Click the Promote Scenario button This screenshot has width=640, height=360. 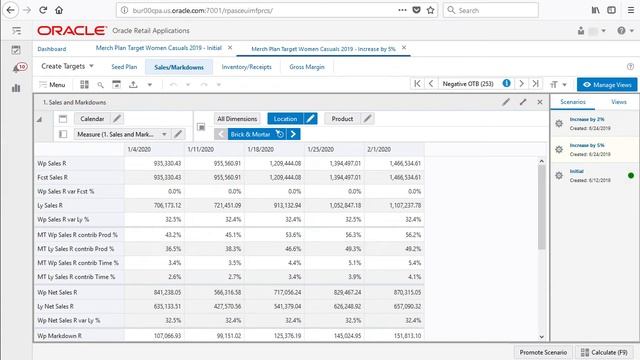[x=543, y=352]
